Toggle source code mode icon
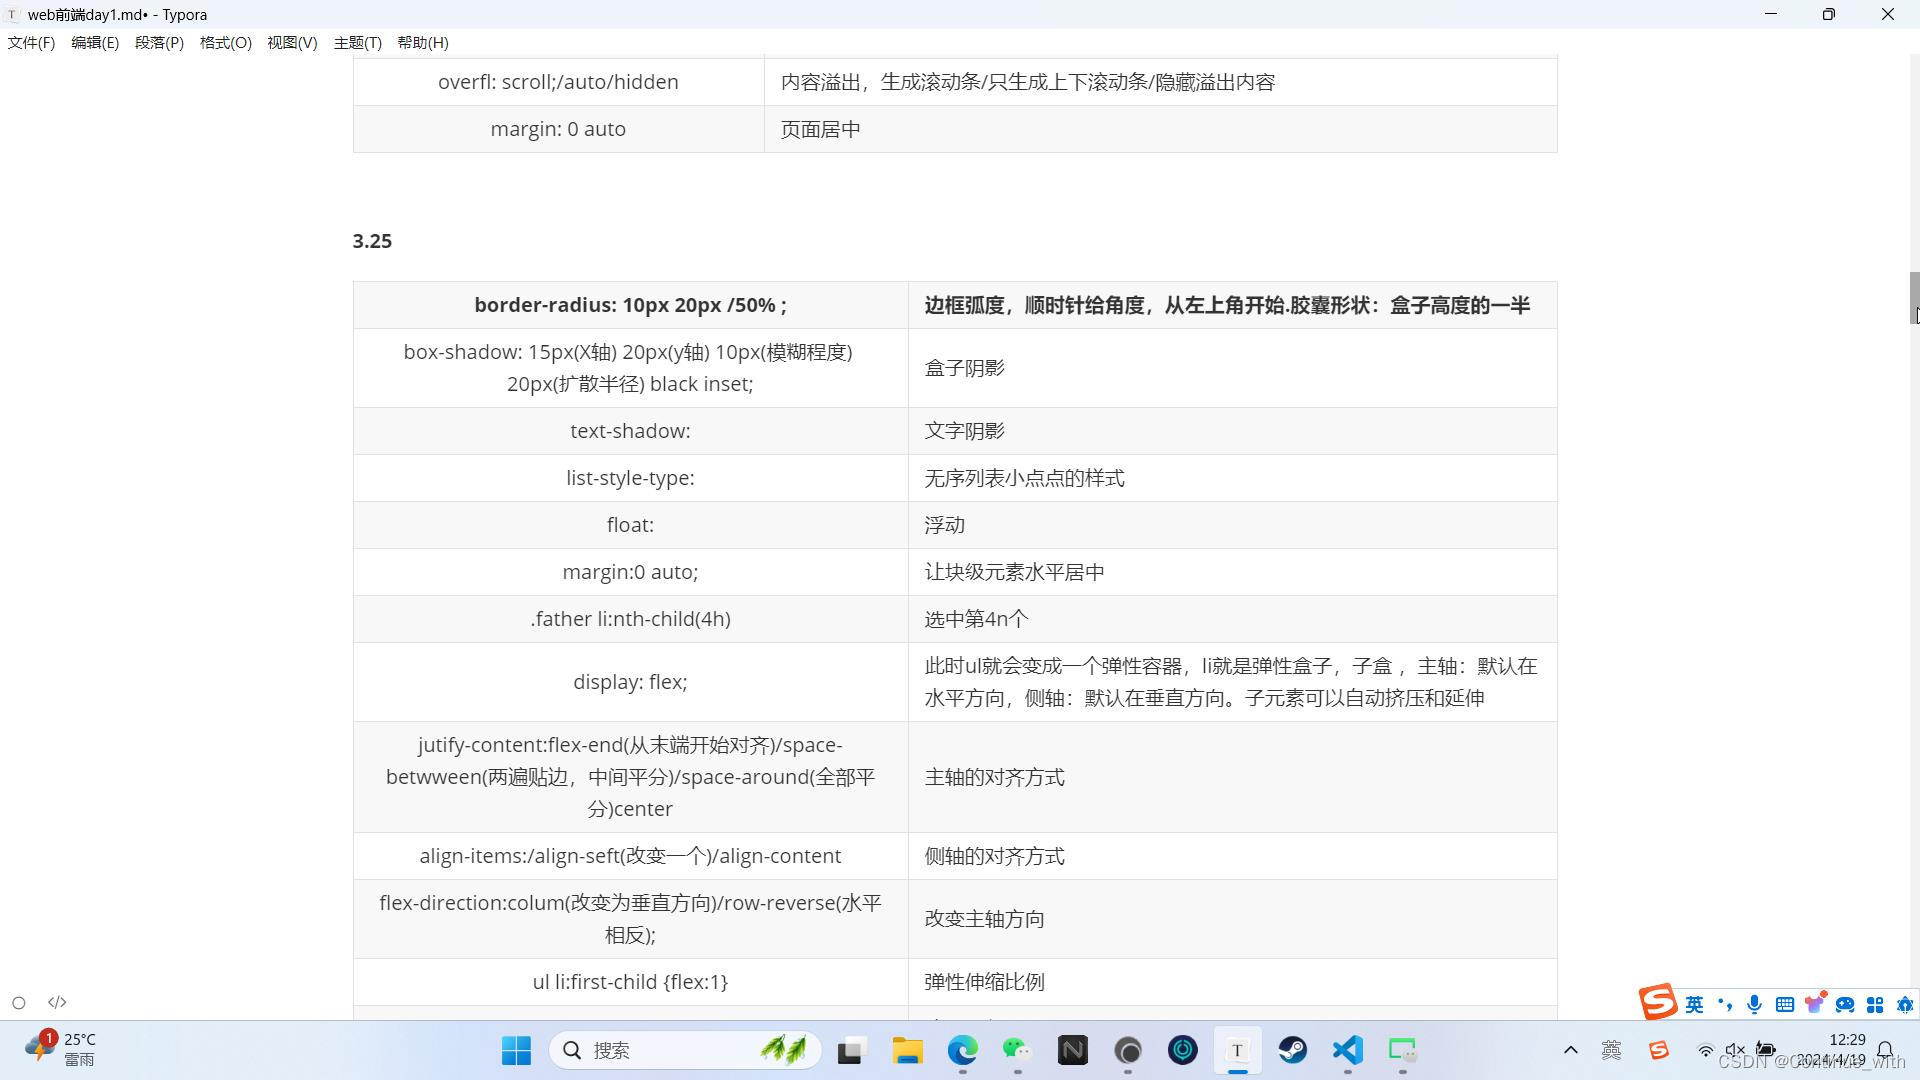This screenshot has height=1080, width=1920. coord(57,1002)
